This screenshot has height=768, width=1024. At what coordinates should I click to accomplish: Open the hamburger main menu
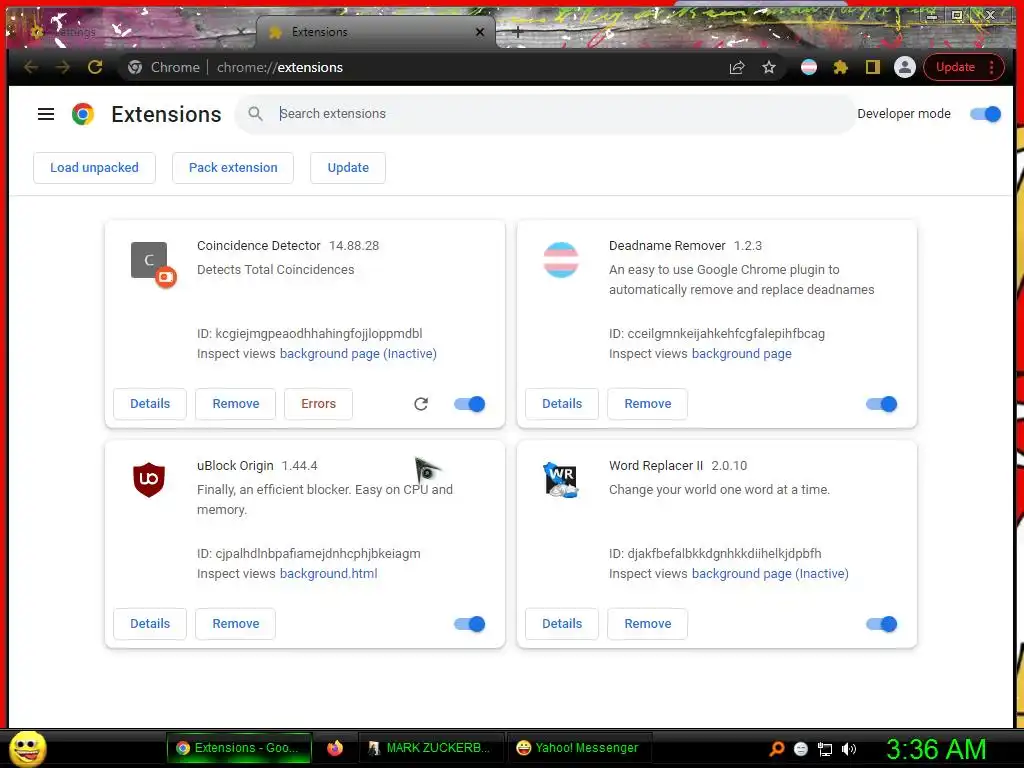click(46, 114)
